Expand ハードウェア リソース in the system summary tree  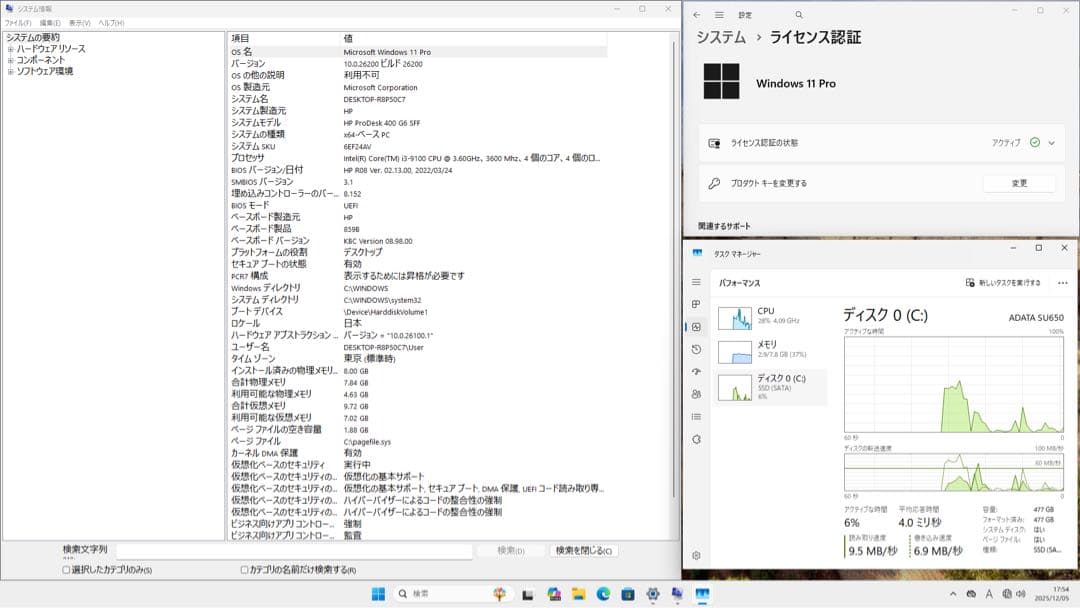click(x=11, y=48)
